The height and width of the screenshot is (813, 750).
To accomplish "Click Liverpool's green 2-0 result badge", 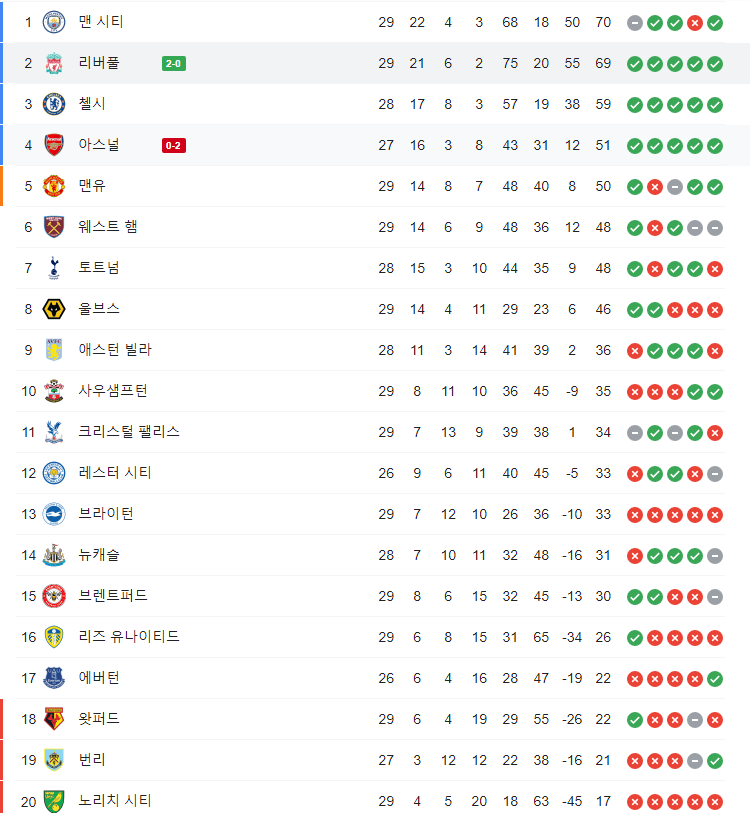I will pos(174,64).
